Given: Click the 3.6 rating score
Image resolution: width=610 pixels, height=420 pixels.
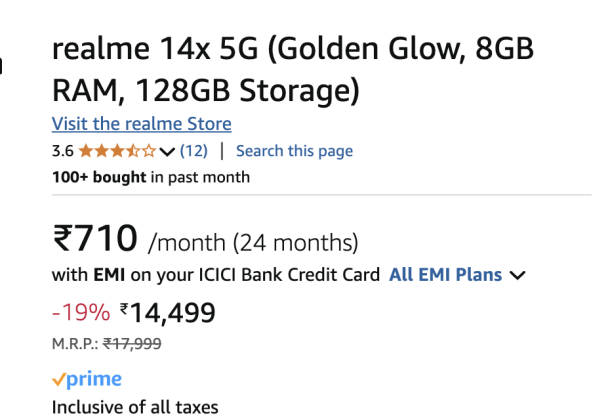Looking at the screenshot, I should pyautogui.click(x=62, y=151).
